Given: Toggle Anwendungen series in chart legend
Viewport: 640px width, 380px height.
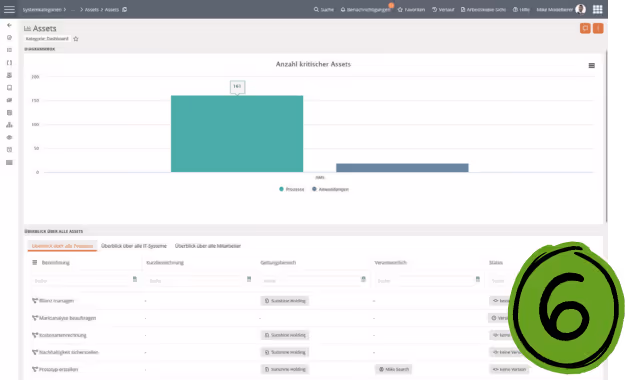Looking at the screenshot, I should pyautogui.click(x=330, y=189).
